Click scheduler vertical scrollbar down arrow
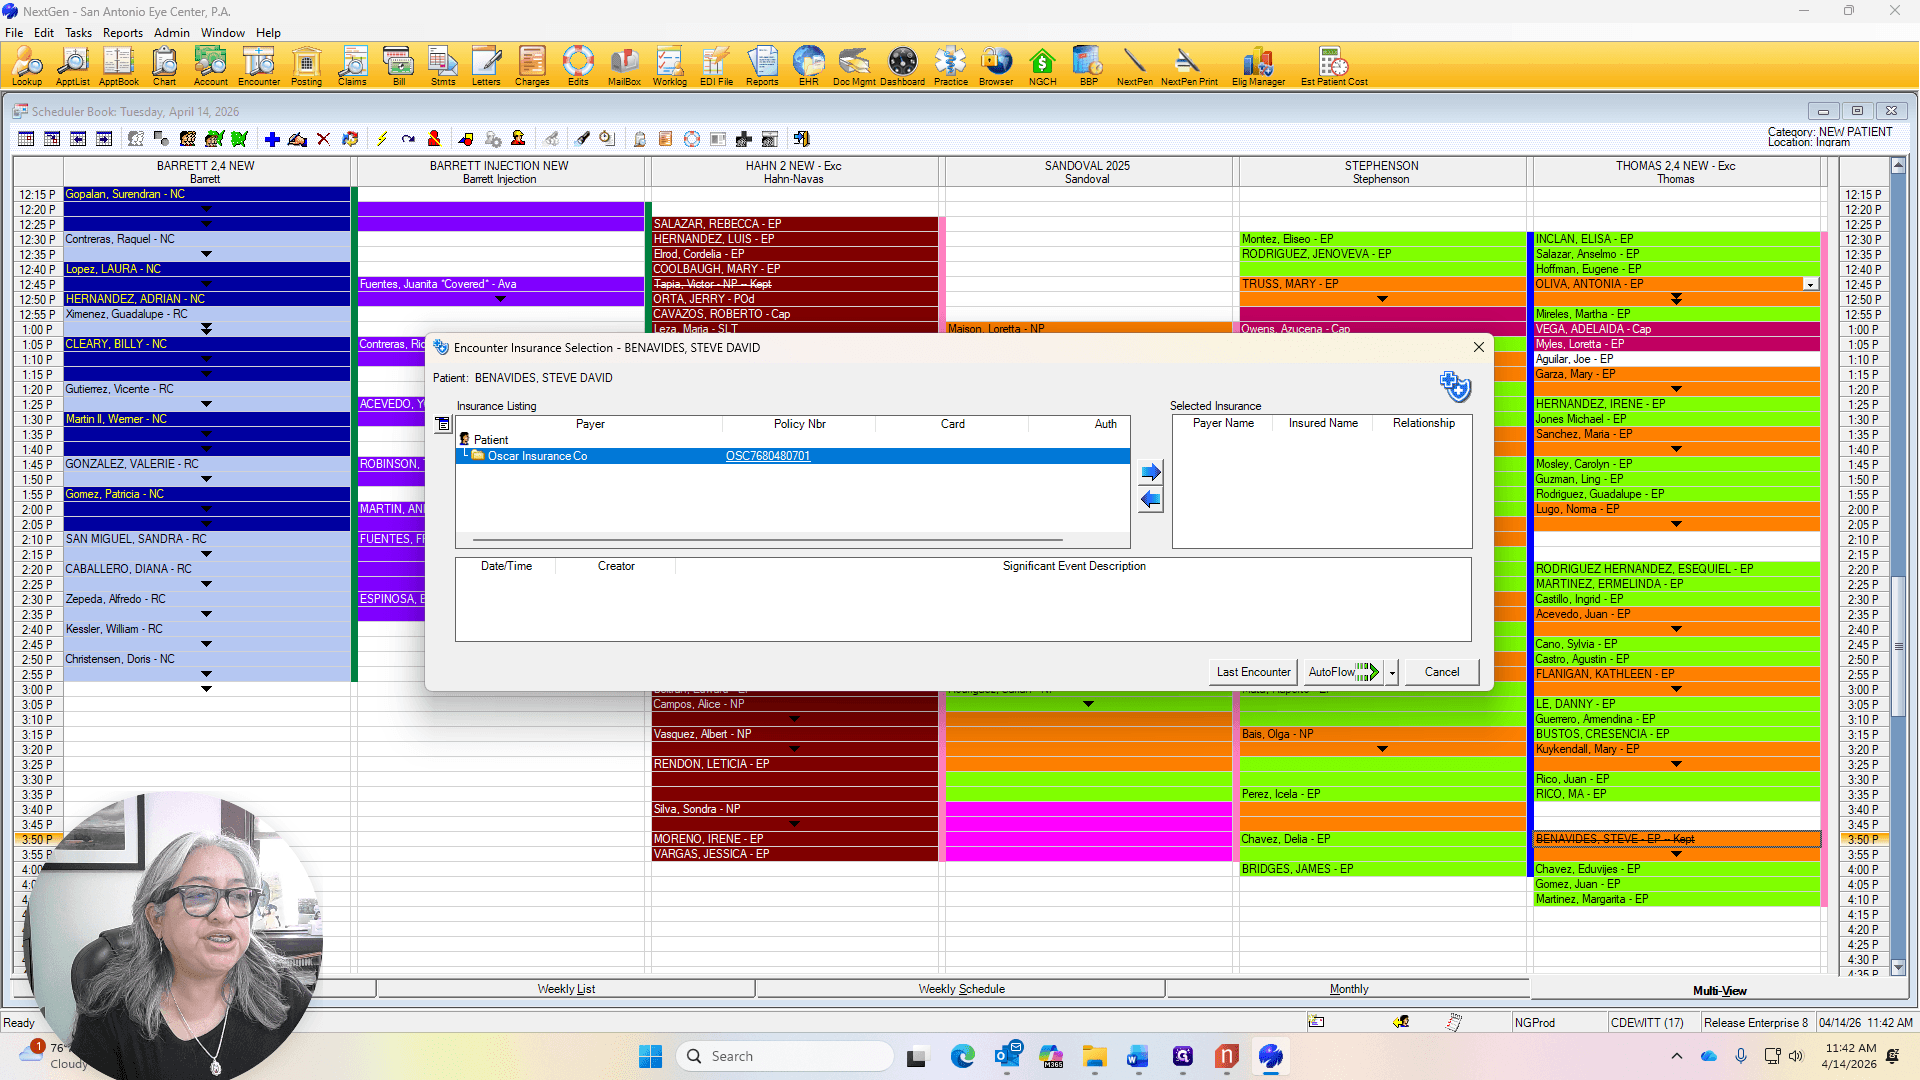 (1898, 968)
